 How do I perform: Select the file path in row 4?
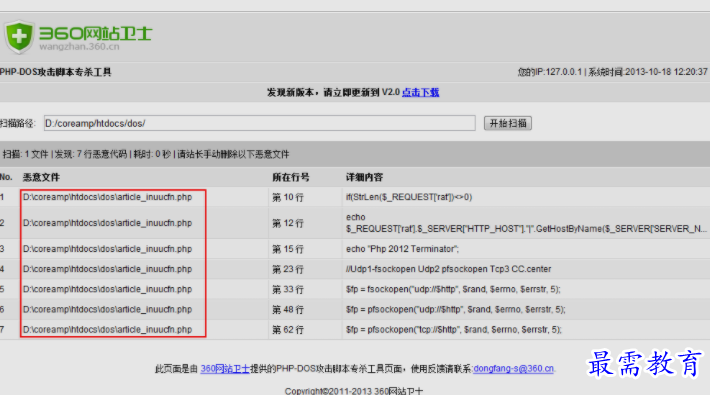point(108,269)
